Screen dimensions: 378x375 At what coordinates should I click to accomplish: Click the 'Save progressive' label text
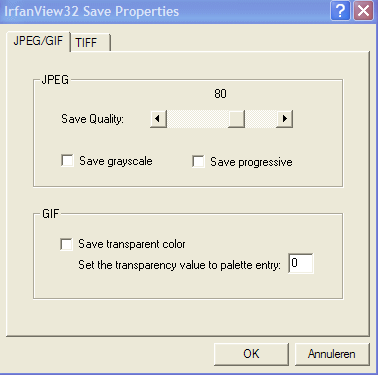251,162
